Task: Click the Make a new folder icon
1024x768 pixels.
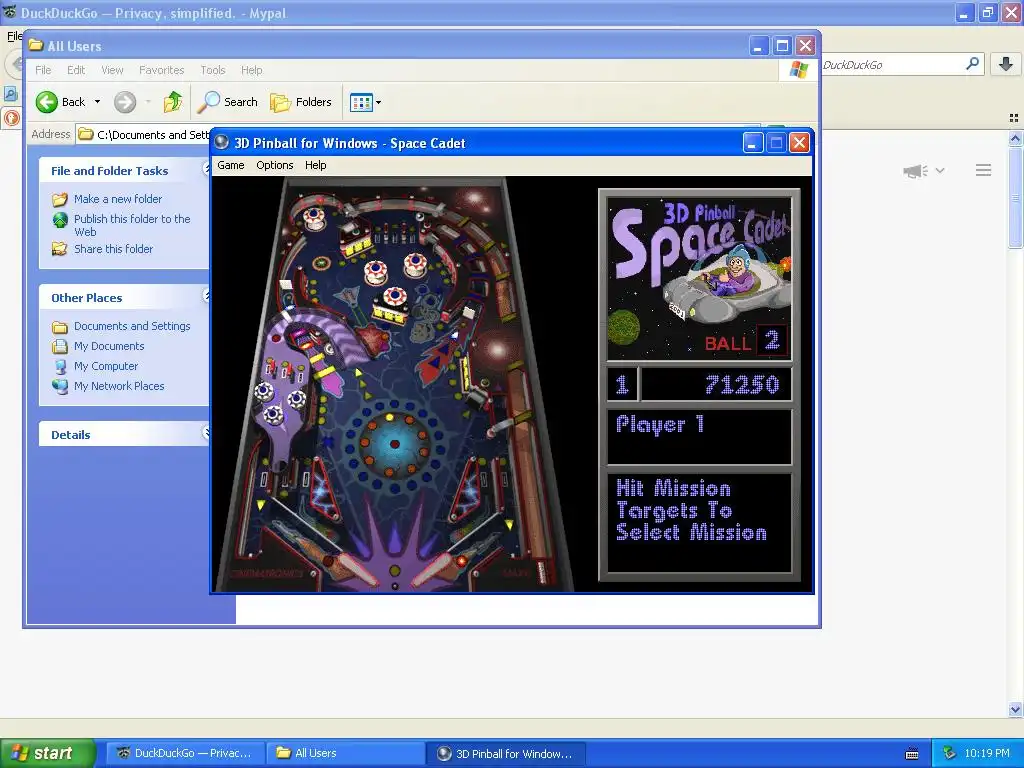Action: [60, 199]
